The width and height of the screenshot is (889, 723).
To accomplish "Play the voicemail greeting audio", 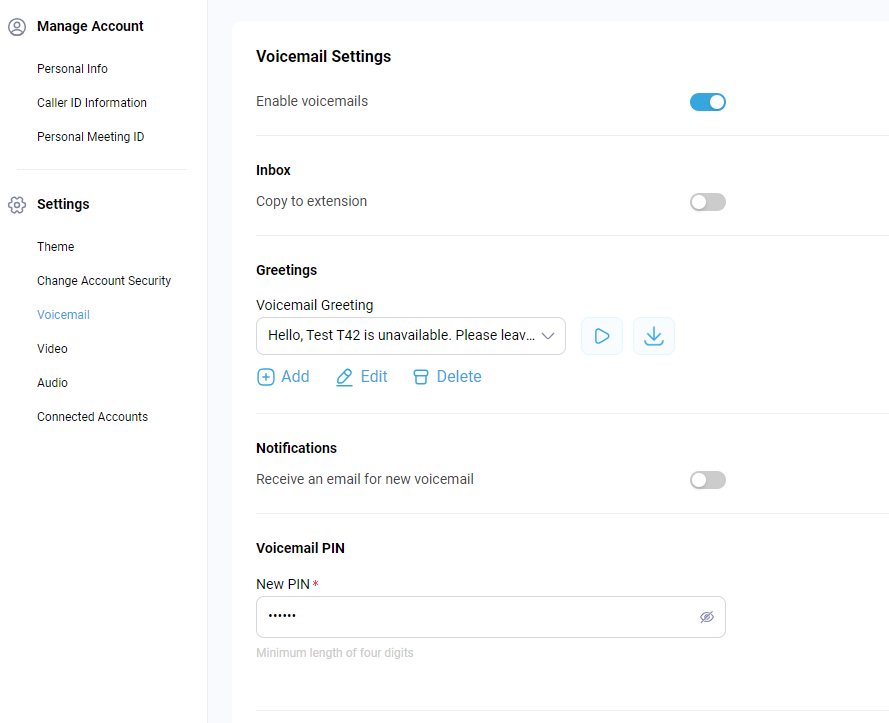I will point(602,336).
